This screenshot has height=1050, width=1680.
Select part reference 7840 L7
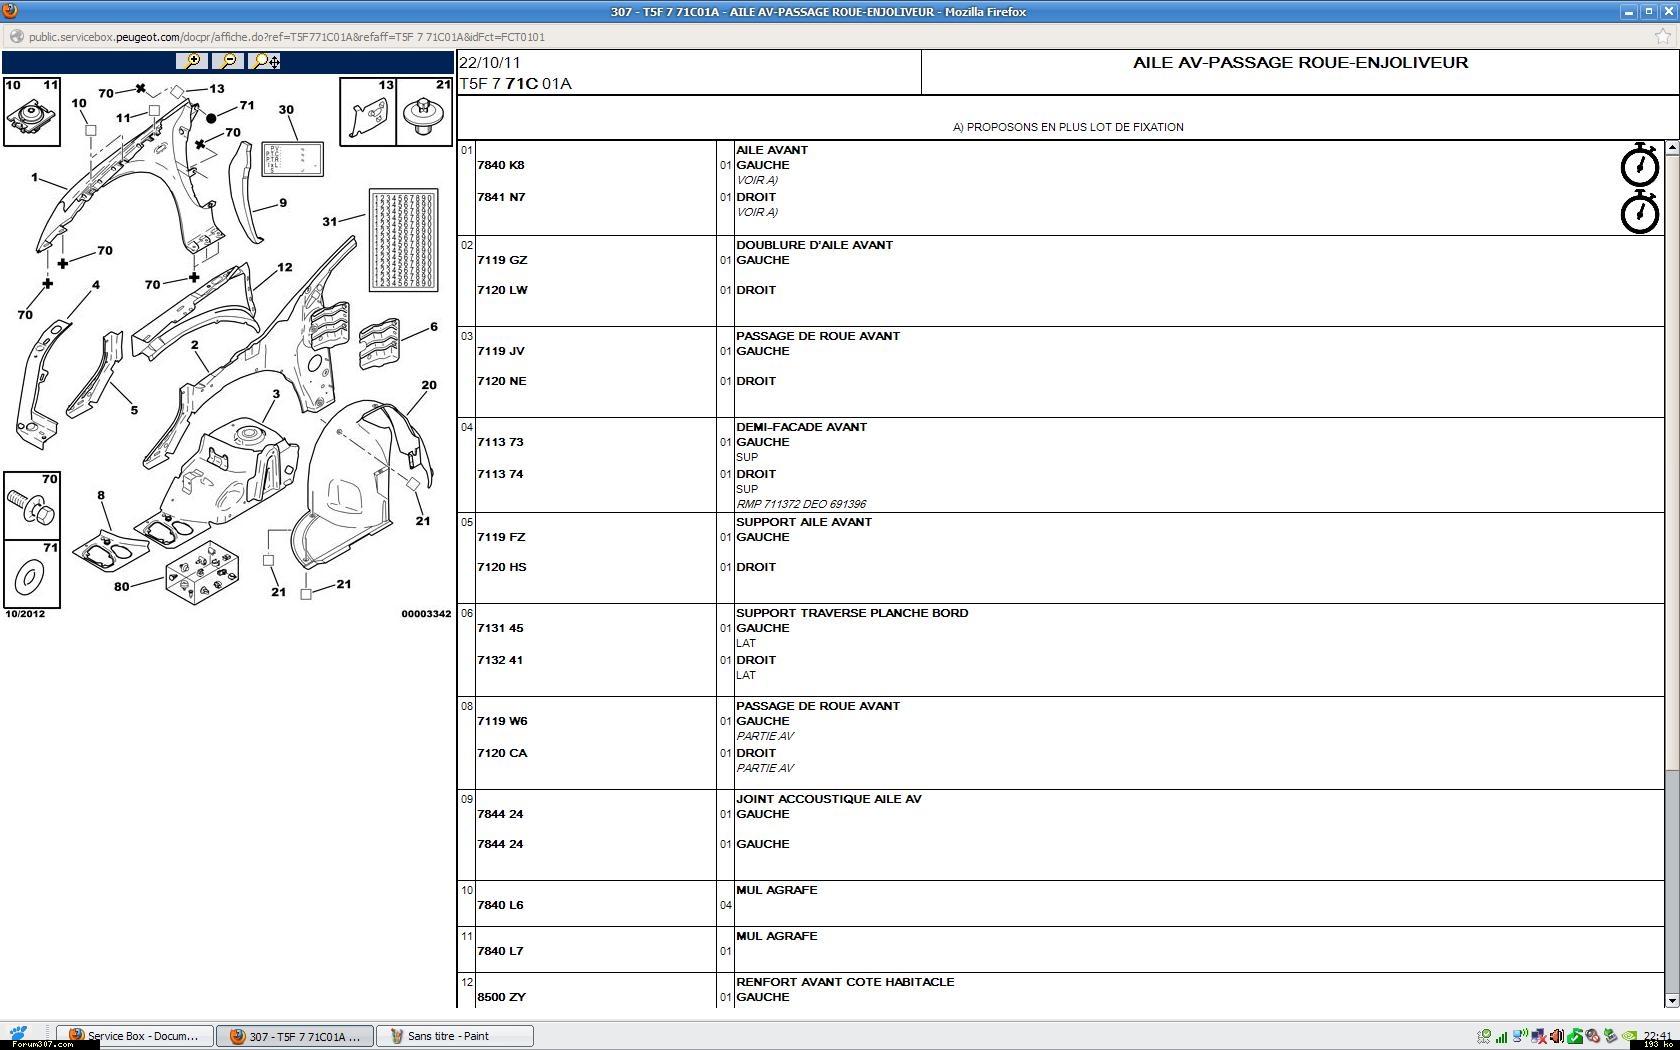click(500, 951)
